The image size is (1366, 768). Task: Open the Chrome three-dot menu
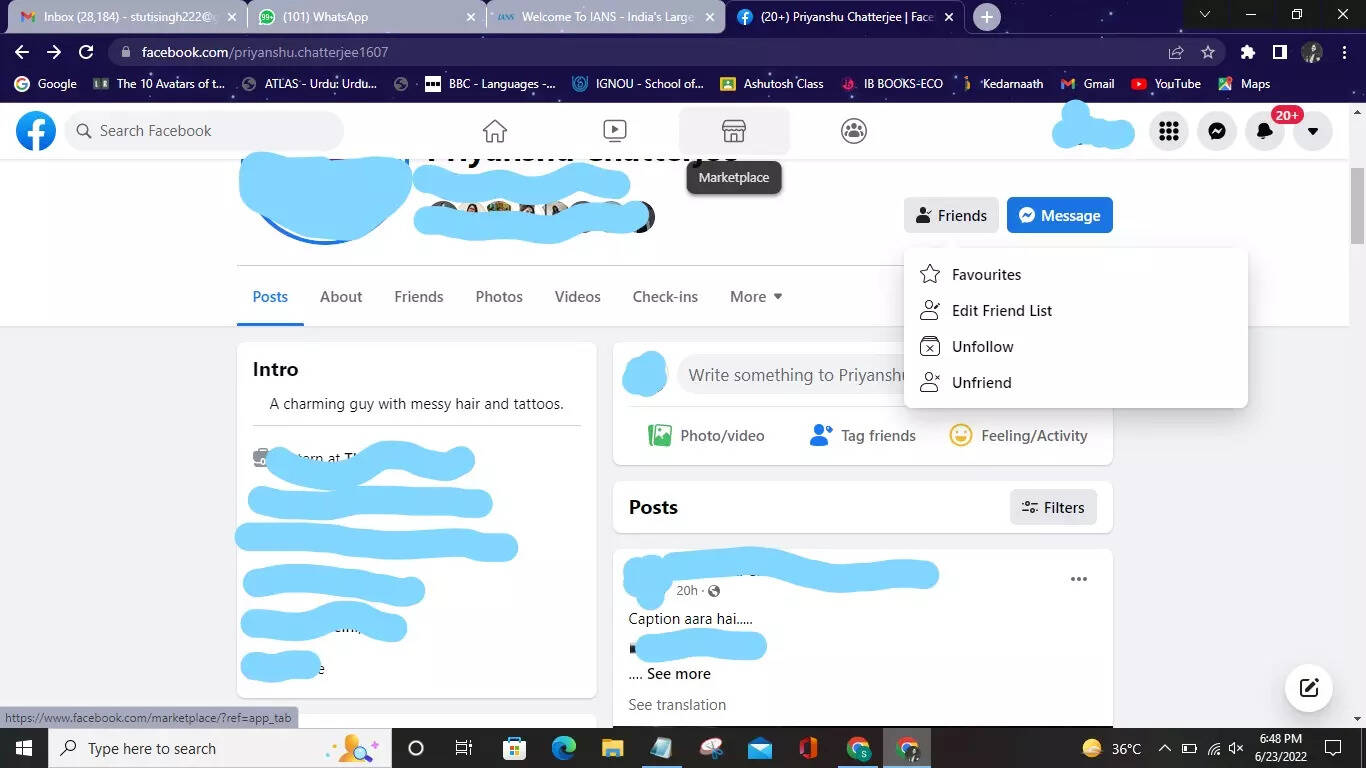(x=1345, y=52)
